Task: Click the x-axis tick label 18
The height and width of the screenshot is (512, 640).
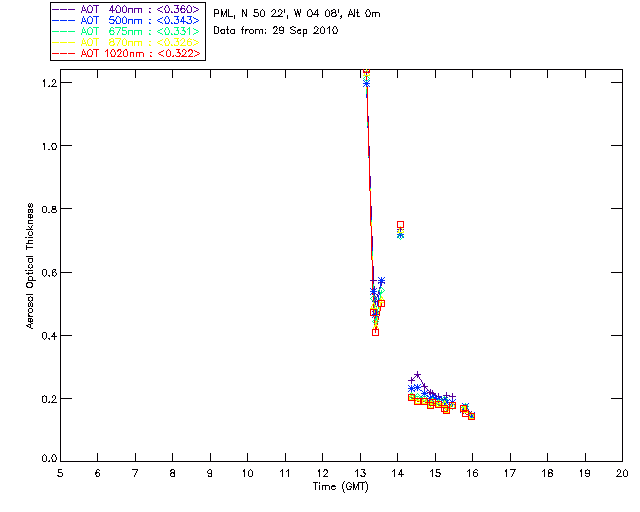Action: point(547,473)
